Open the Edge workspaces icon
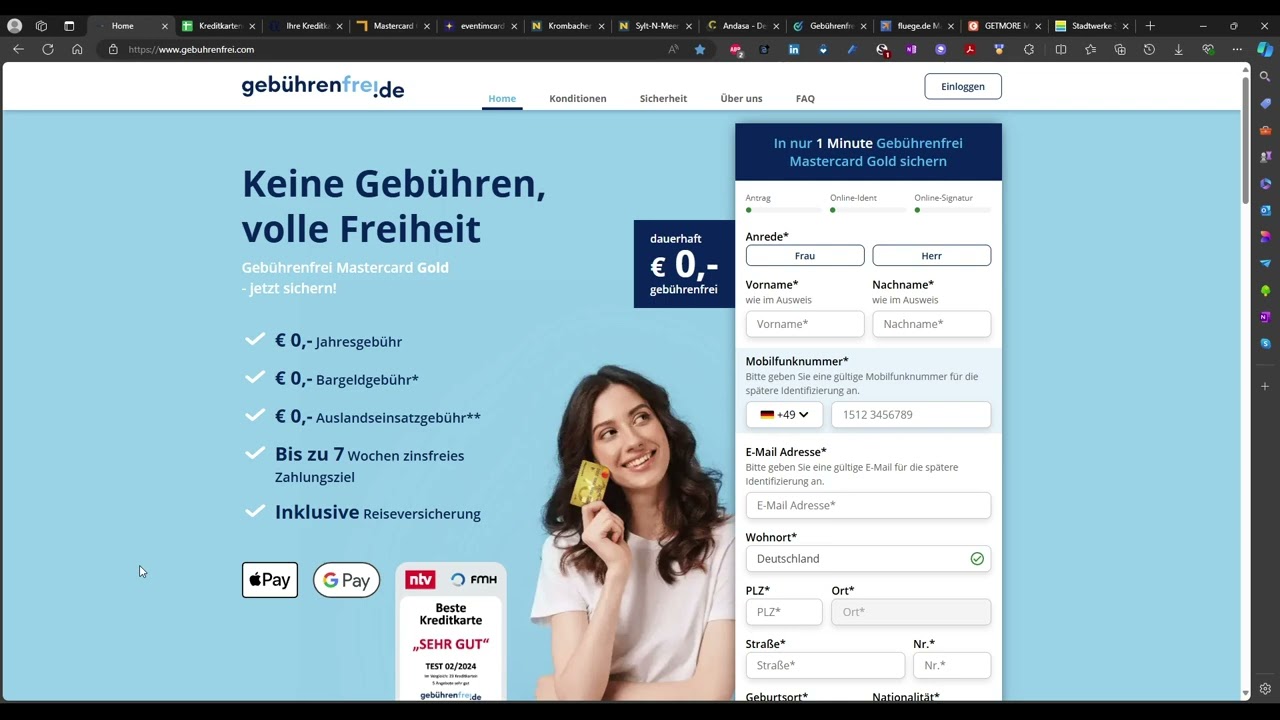The image size is (1280, 720). coord(41,26)
